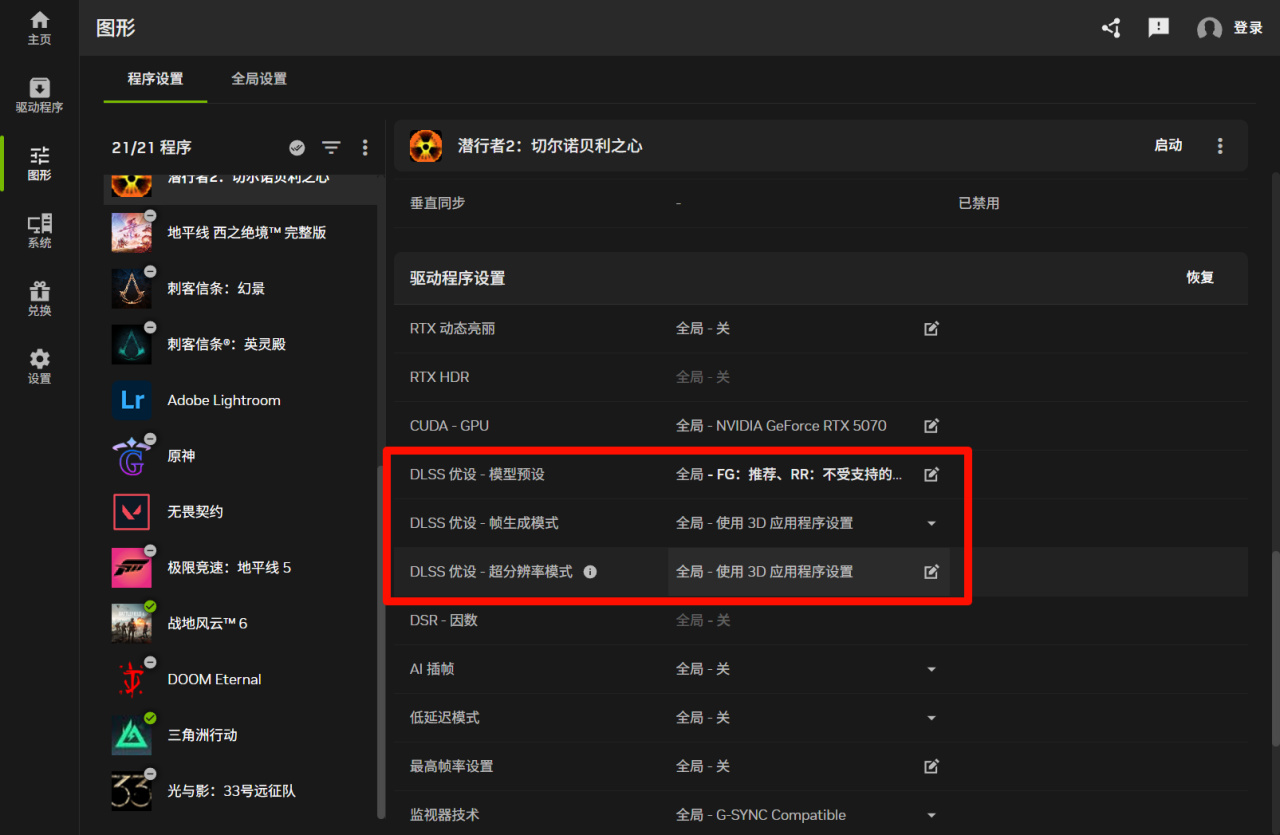Screen dimensions: 1280x835
Task: Edit the DLSS 优设 - 模型预设 setting
Action: [931, 474]
